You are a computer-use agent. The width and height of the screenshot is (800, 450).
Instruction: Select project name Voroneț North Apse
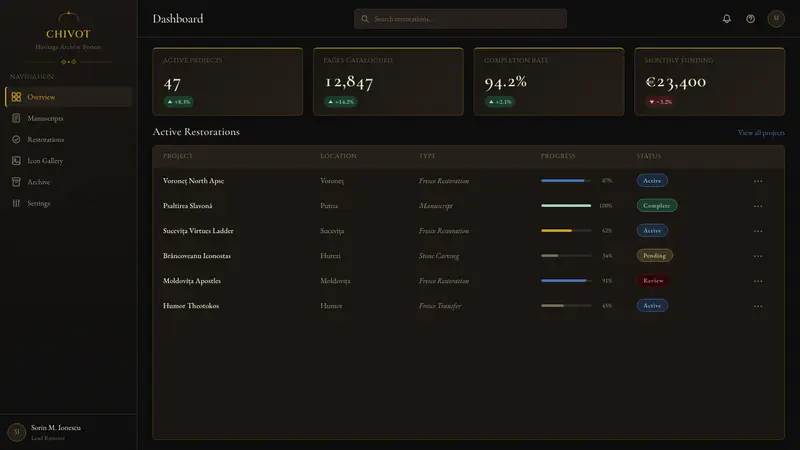(193, 181)
